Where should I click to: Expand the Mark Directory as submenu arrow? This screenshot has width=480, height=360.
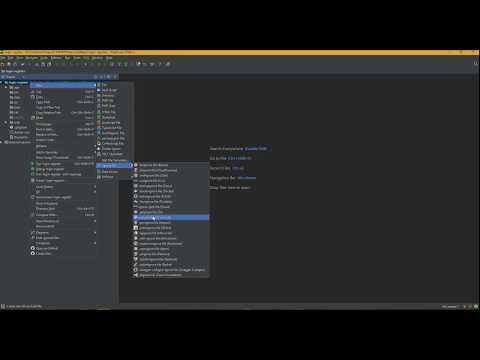(95, 221)
